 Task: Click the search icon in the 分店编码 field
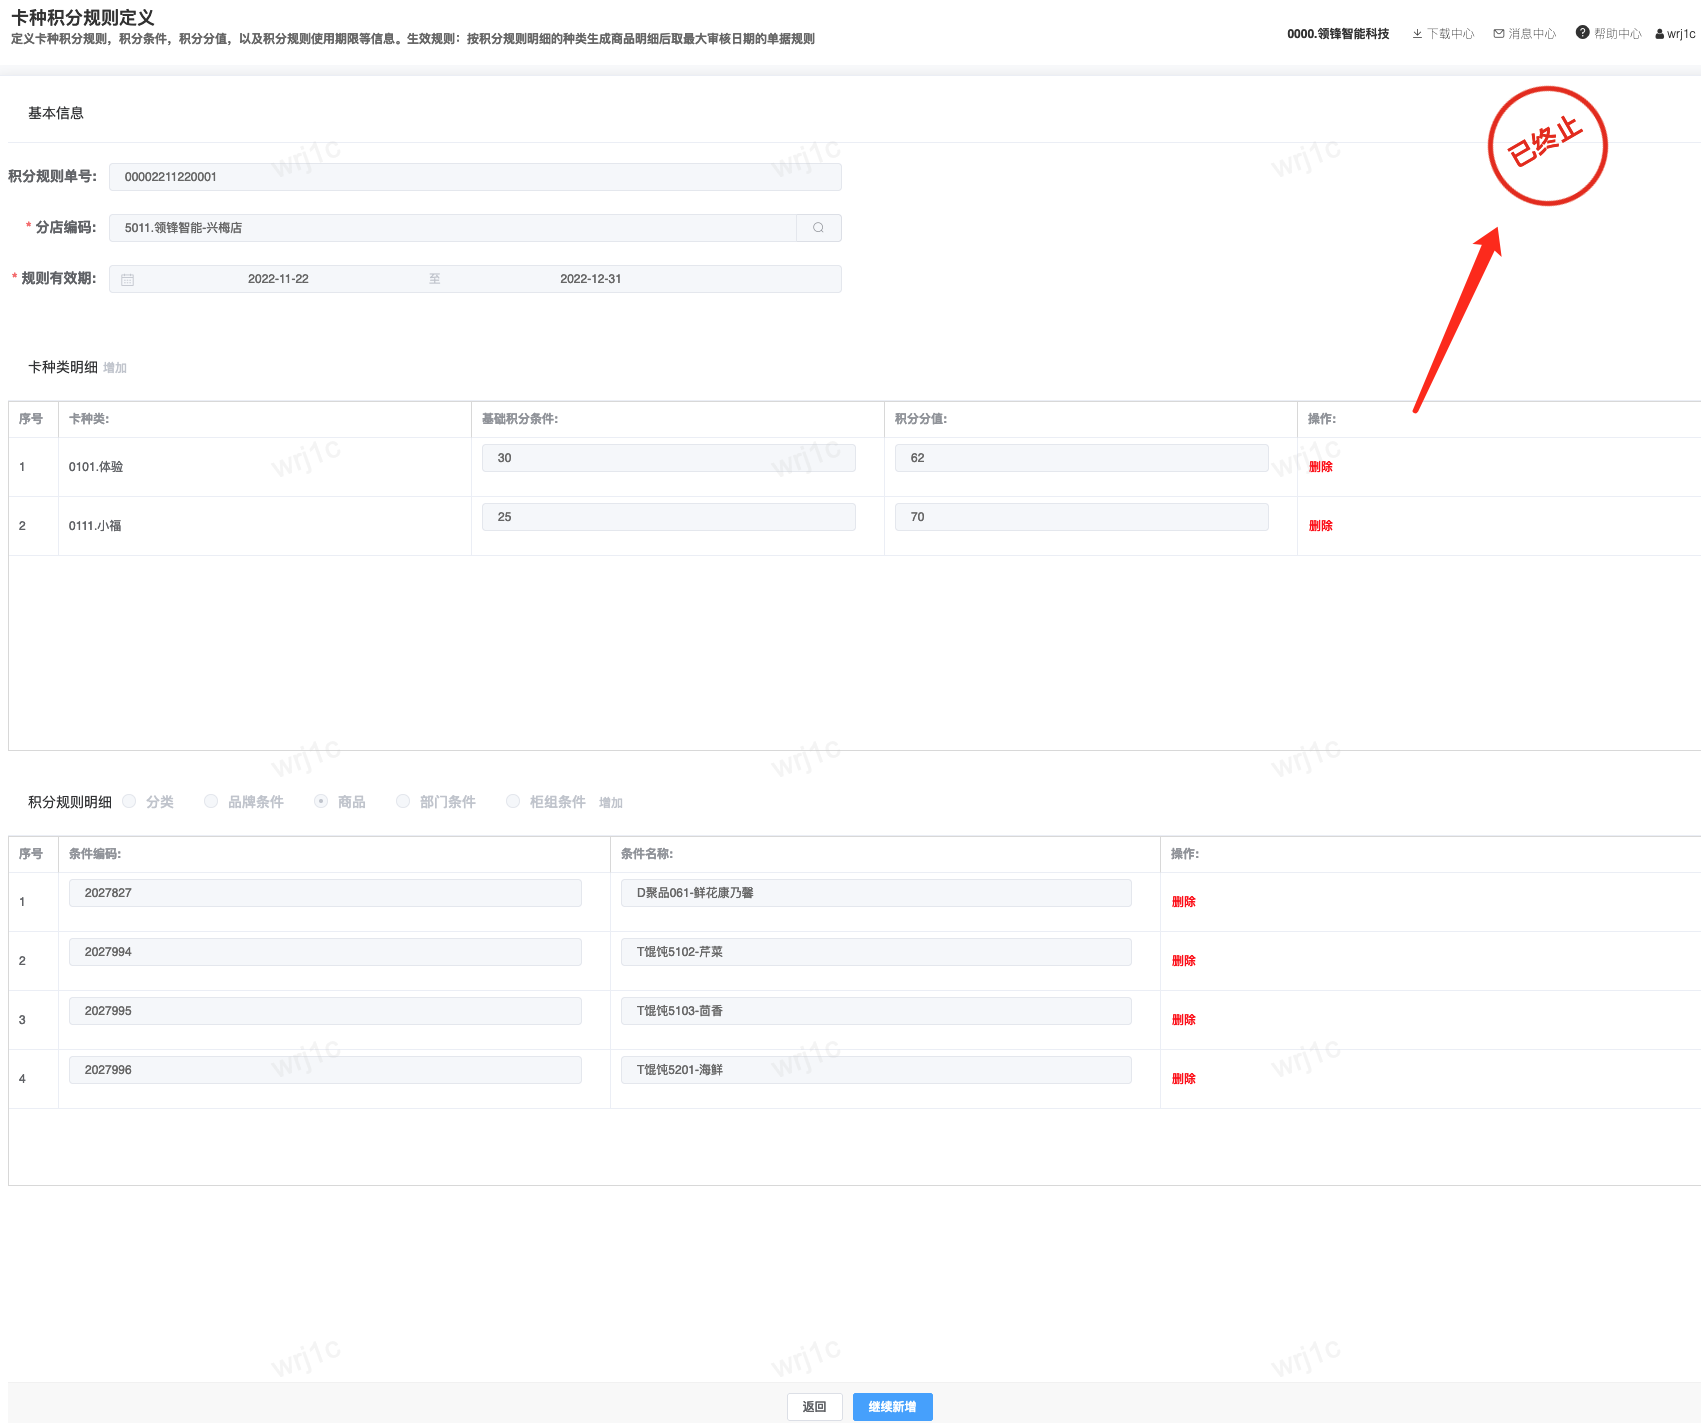(819, 228)
